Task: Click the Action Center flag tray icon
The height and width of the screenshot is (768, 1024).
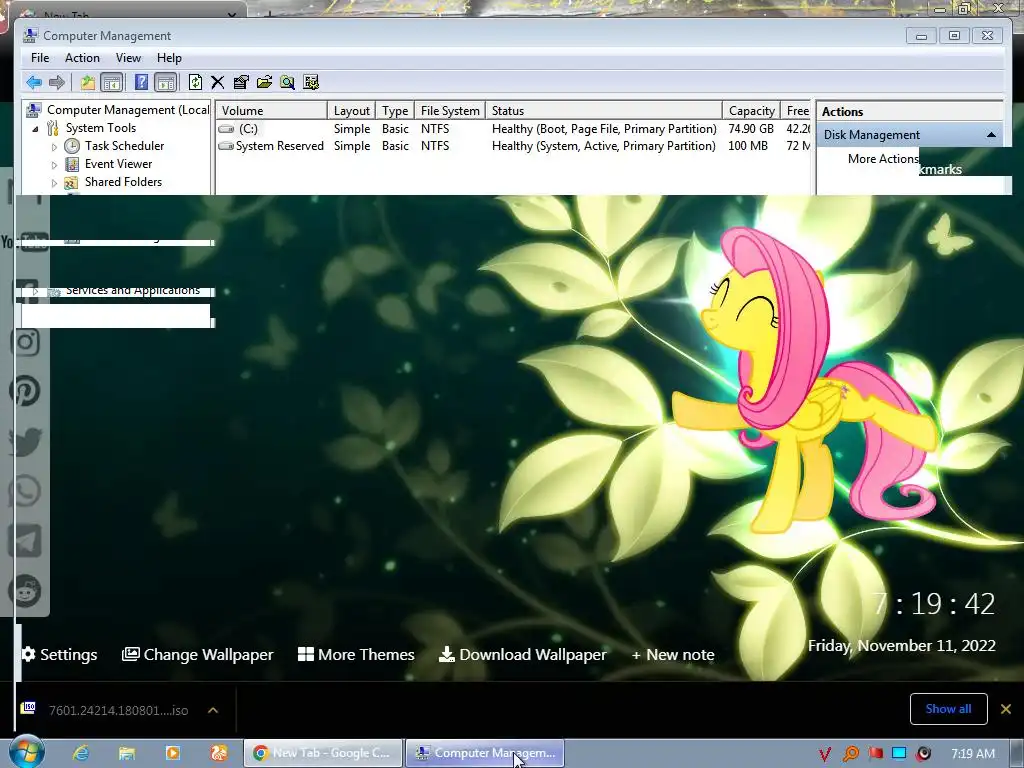Action: (875, 754)
